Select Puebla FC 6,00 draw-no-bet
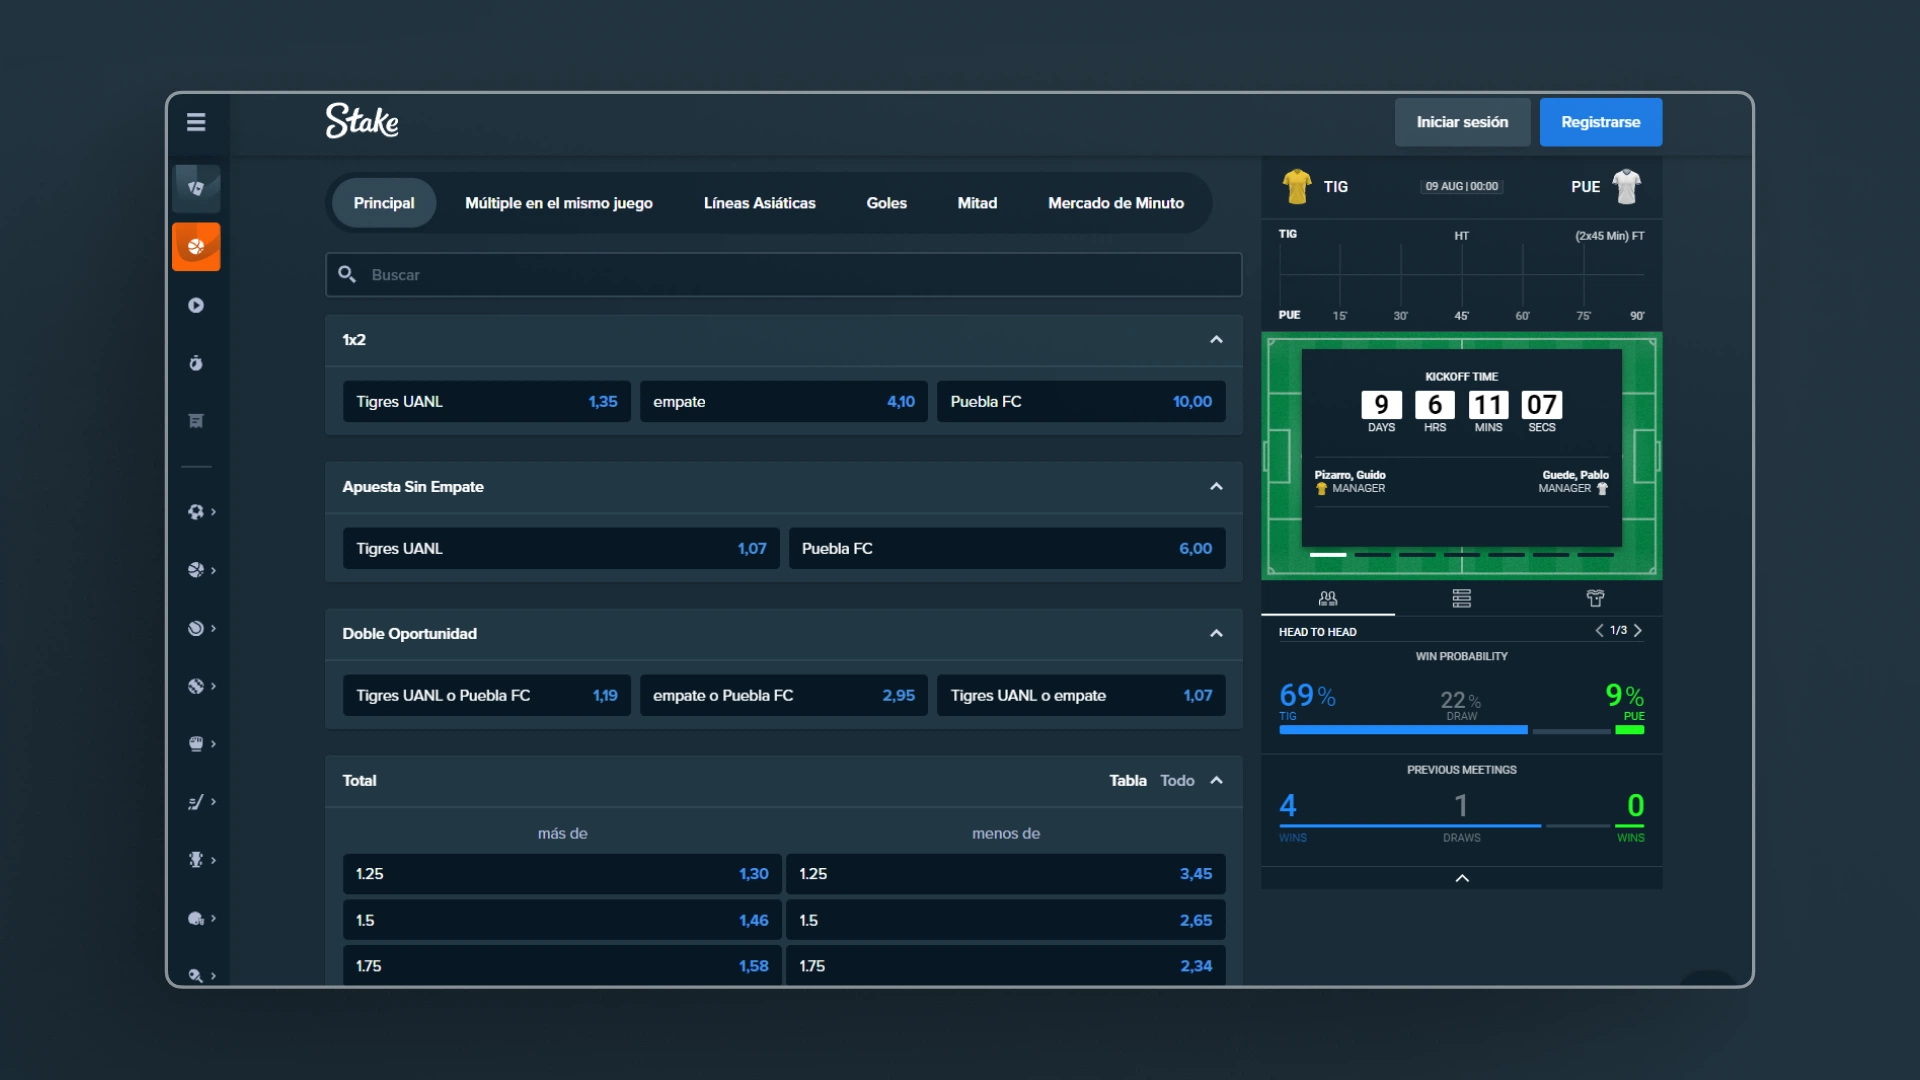The image size is (1920, 1080). [1007, 548]
